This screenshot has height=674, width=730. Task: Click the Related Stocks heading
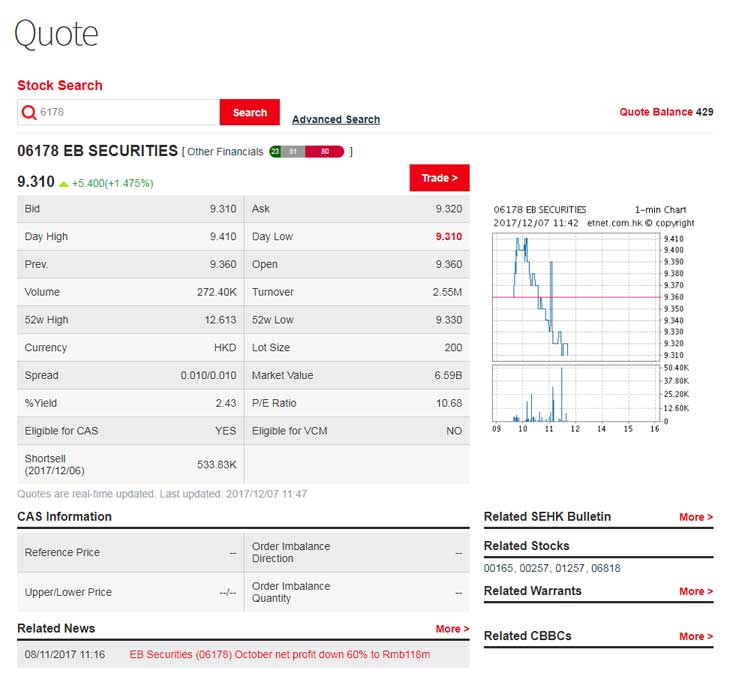[x=527, y=546]
